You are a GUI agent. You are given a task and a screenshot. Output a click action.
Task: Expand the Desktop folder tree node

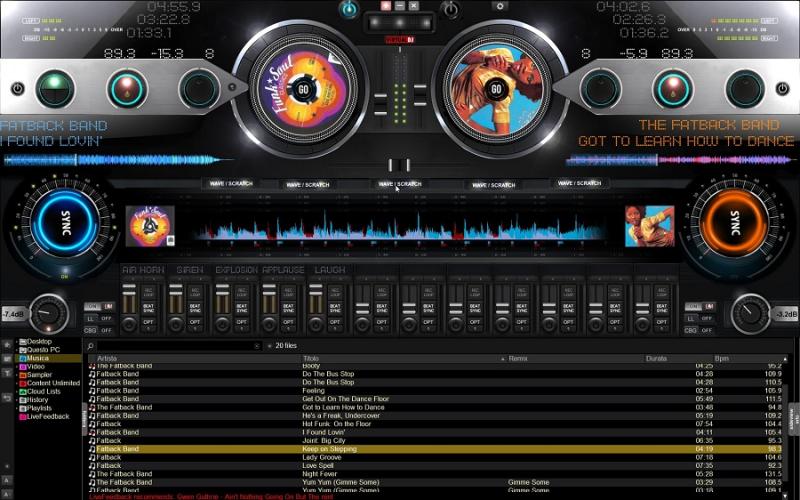pos(17,341)
